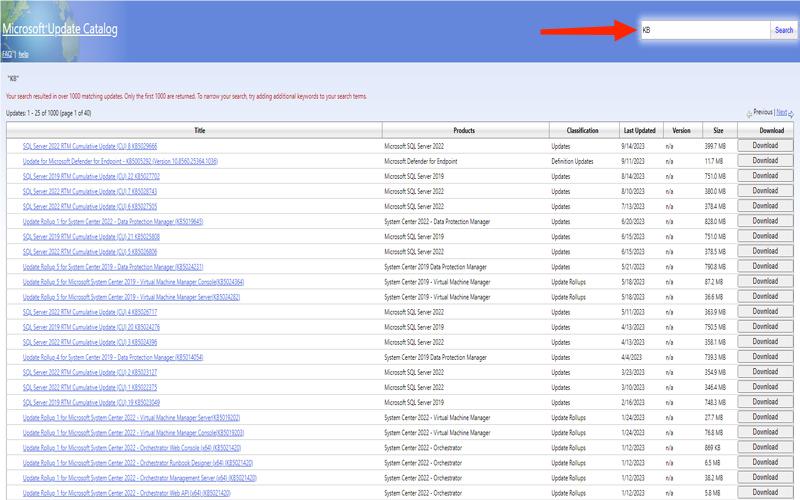Download SQL Server 2019 CU 19 update
The image size is (800, 500).
click(765, 402)
